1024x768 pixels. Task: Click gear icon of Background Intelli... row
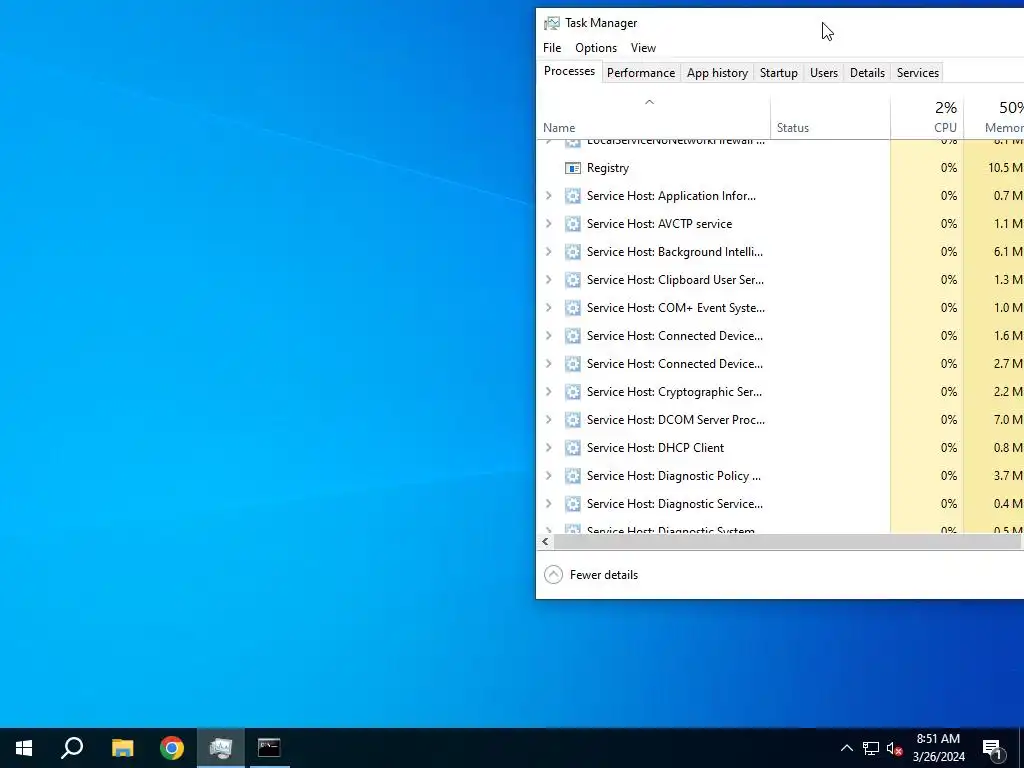coord(573,252)
